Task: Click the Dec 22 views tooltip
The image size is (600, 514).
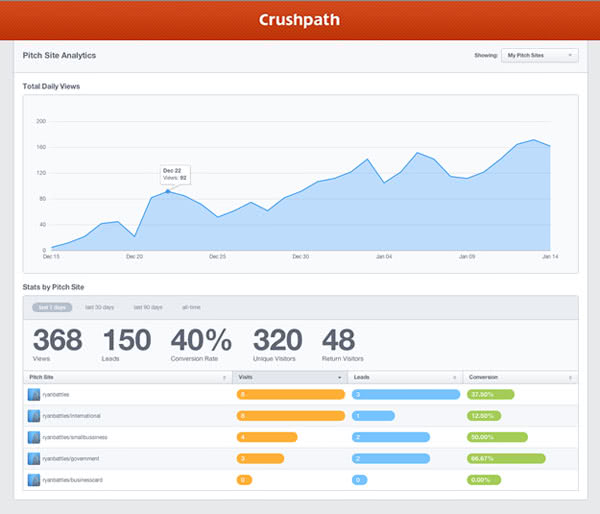Action: tap(175, 175)
